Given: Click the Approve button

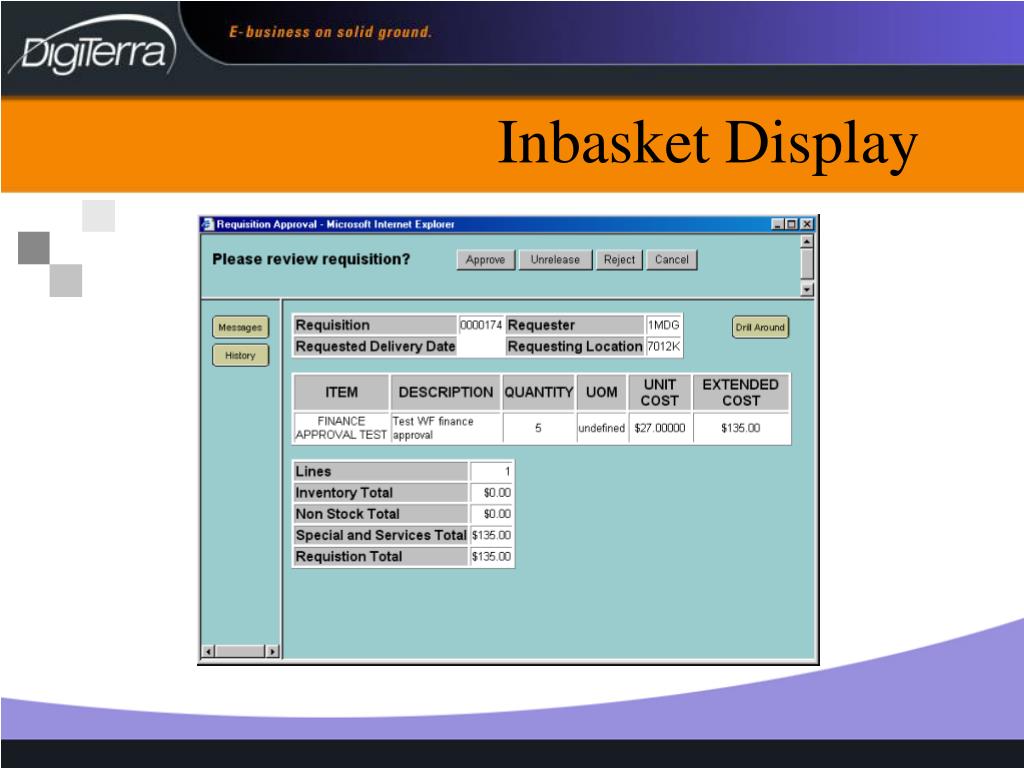Looking at the screenshot, I should [x=485, y=259].
